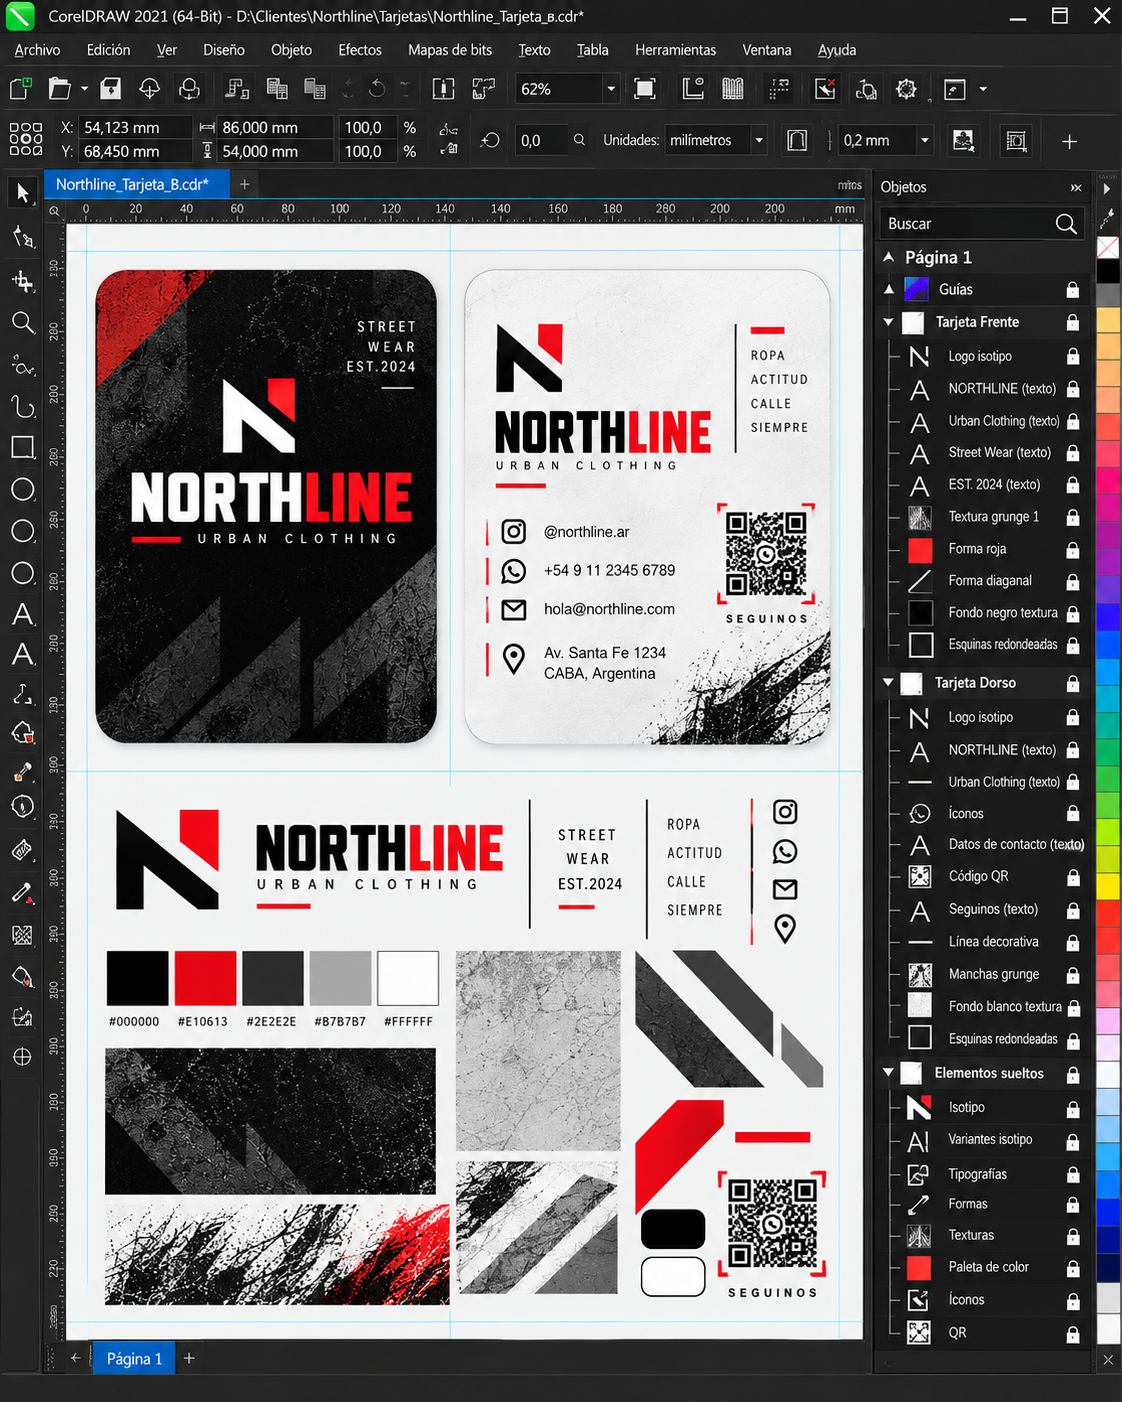Image resolution: width=1122 pixels, height=1402 pixels.
Task: Select the Freehand curve tool
Action: (x=22, y=365)
